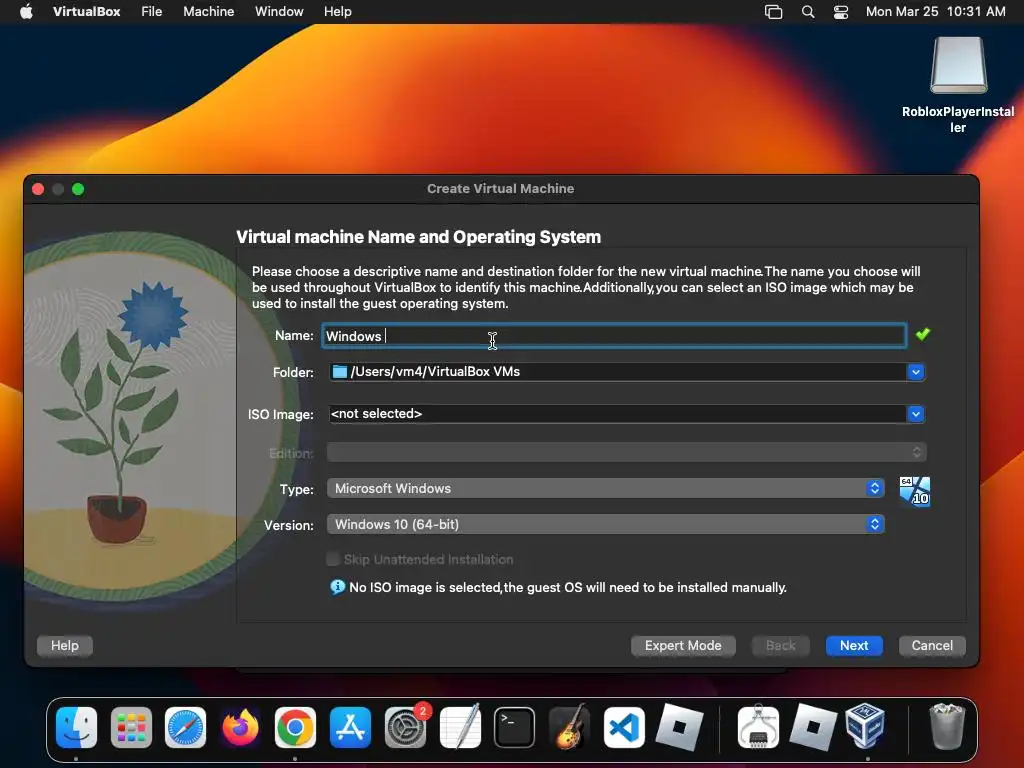This screenshot has width=1024, height=768.
Task: Open the Apple menu
Action: pos(26,12)
